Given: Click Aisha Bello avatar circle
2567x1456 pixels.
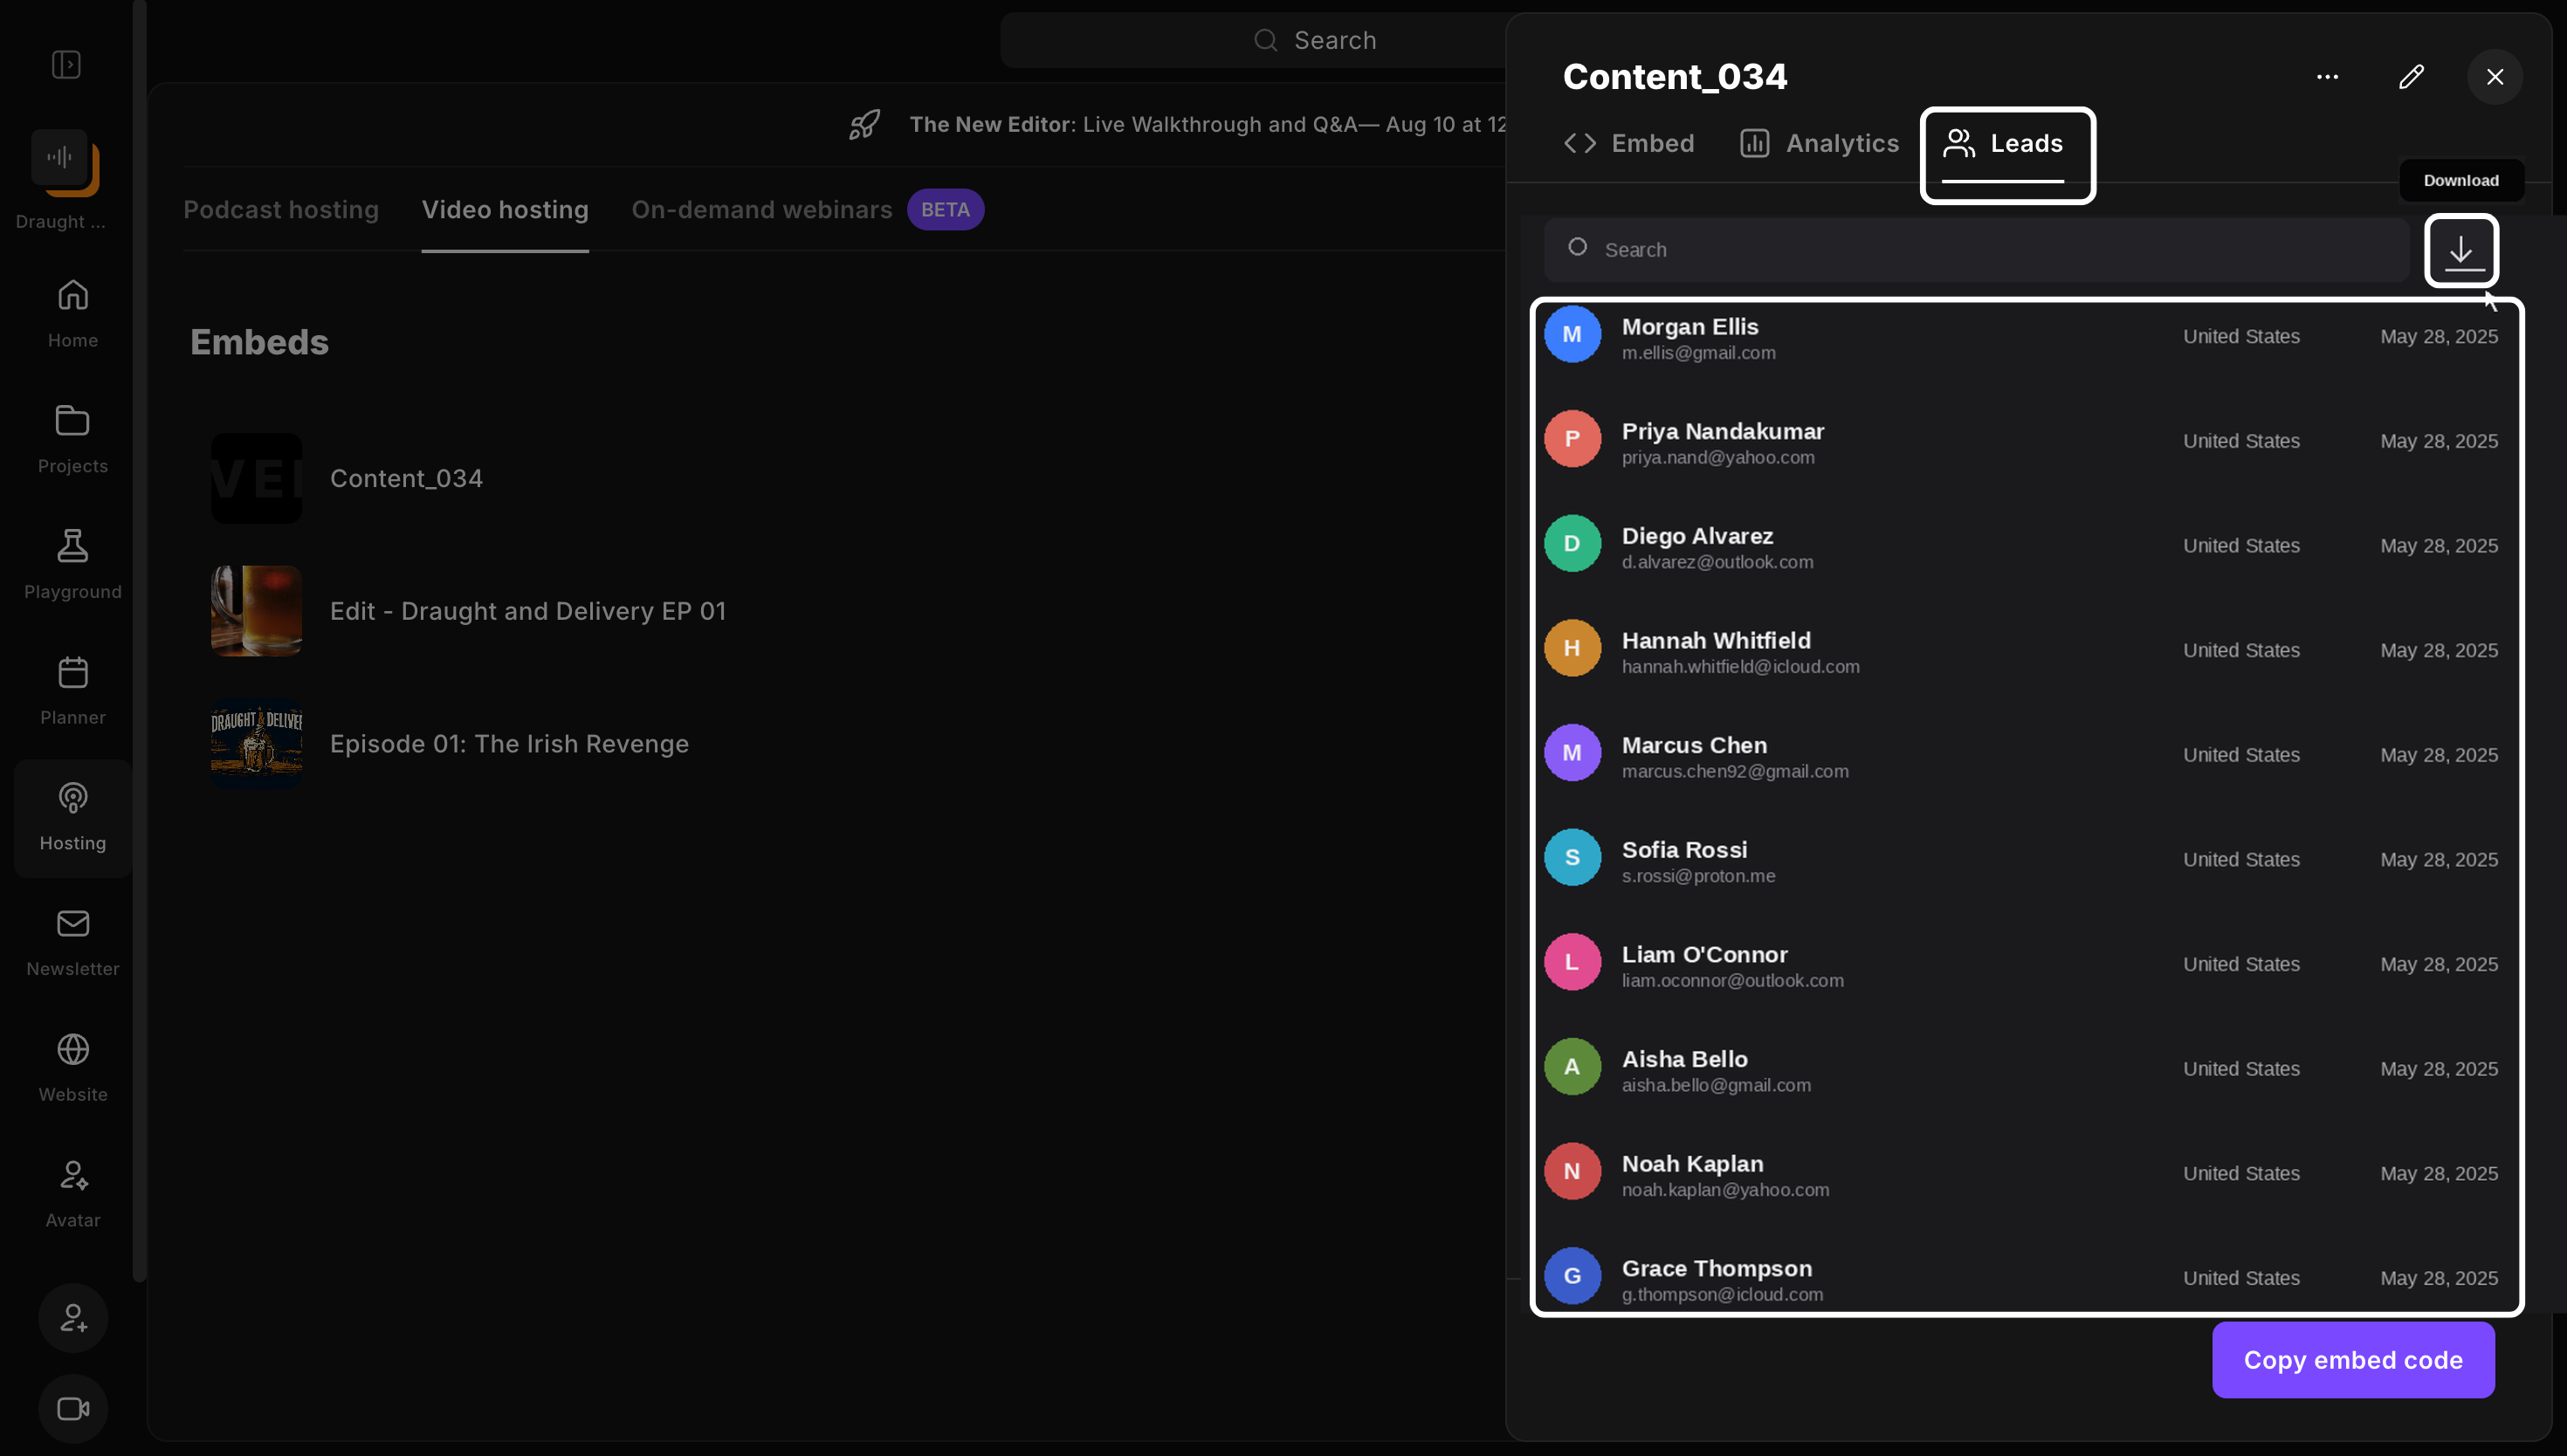Looking at the screenshot, I should pyautogui.click(x=1572, y=1067).
